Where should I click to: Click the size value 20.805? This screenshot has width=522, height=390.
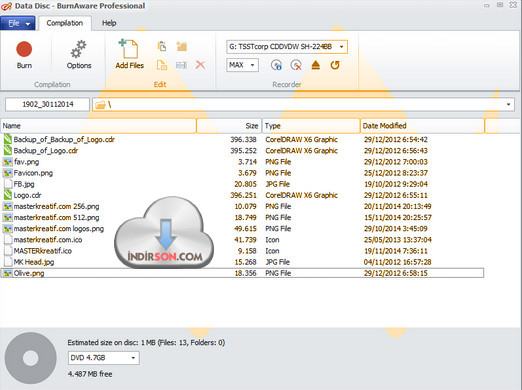[x=245, y=184]
